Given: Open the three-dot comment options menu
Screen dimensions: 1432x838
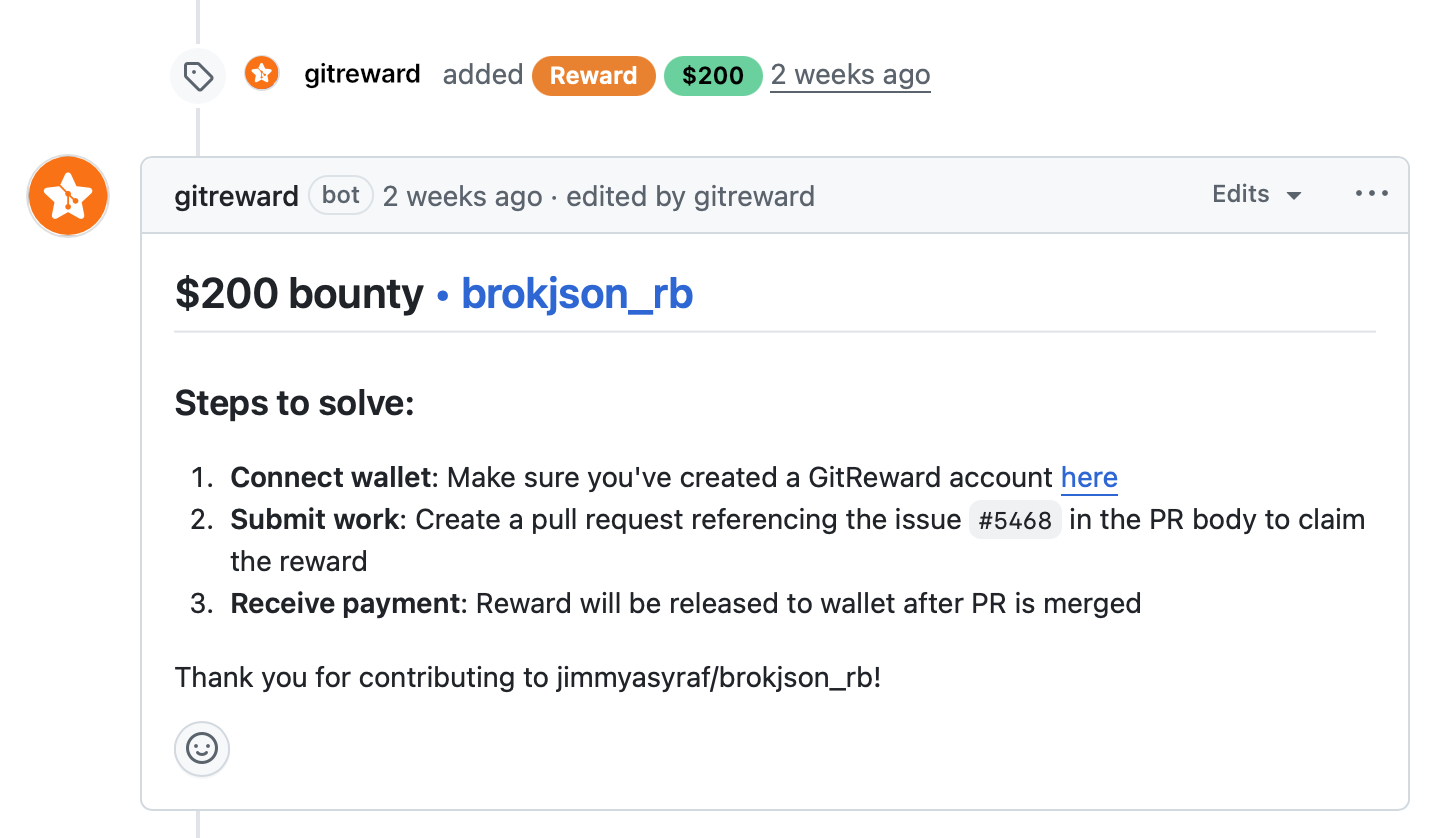Looking at the screenshot, I should coord(1371,194).
